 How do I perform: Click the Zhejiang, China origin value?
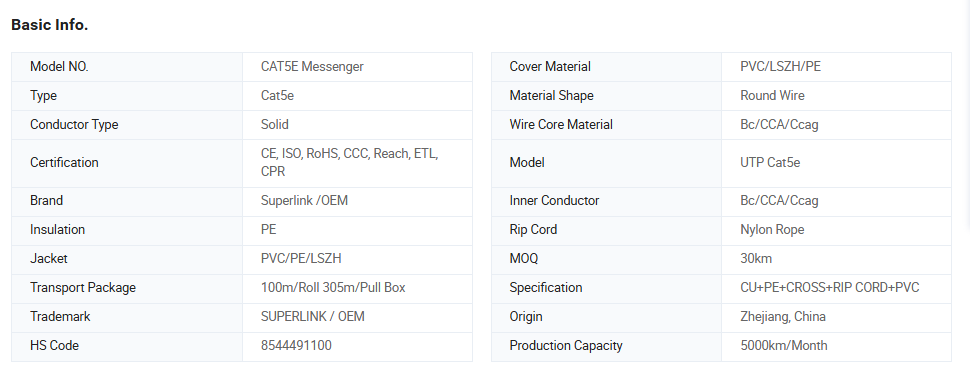click(x=783, y=317)
